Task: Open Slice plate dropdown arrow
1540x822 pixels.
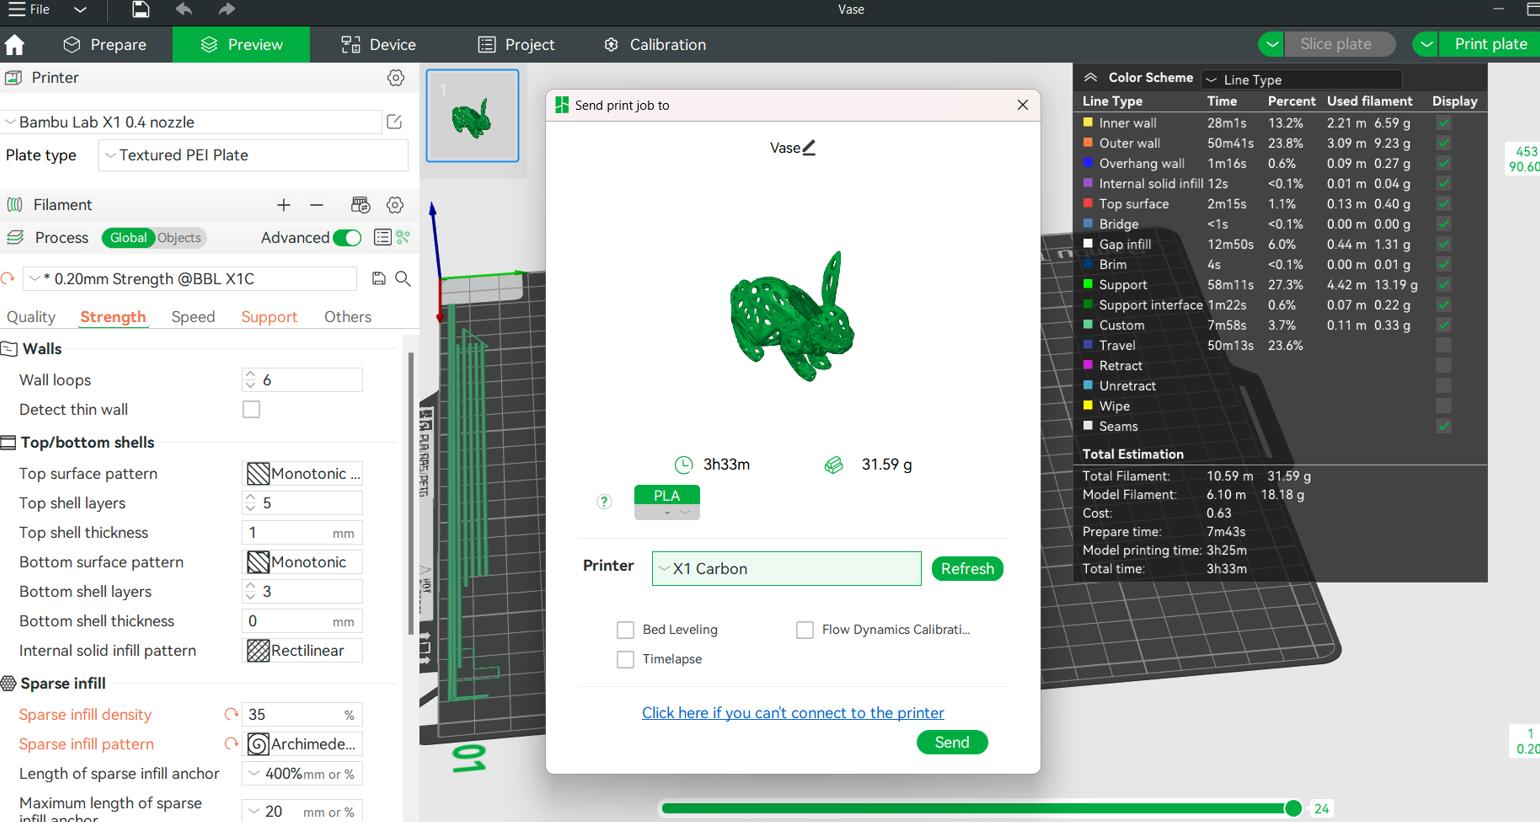Action: [1271, 44]
